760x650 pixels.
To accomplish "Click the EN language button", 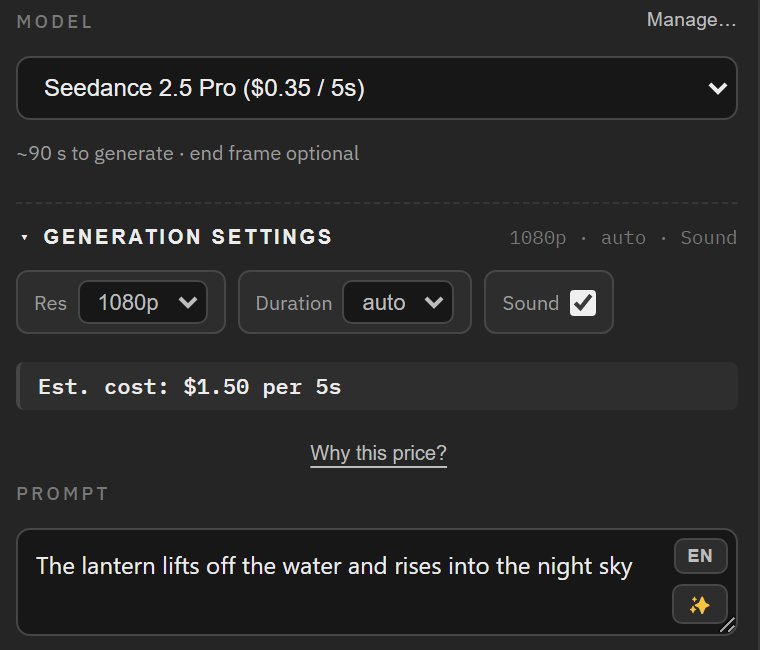I will [700, 555].
